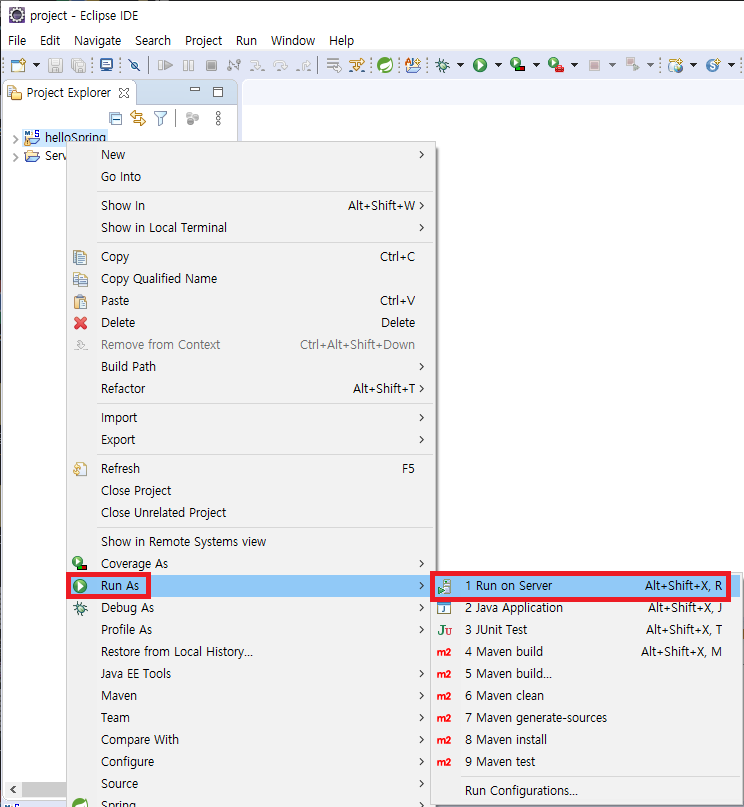This screenshot has height=807, width=744.
Task: Expand the New submenu
Action: [251, 155]
